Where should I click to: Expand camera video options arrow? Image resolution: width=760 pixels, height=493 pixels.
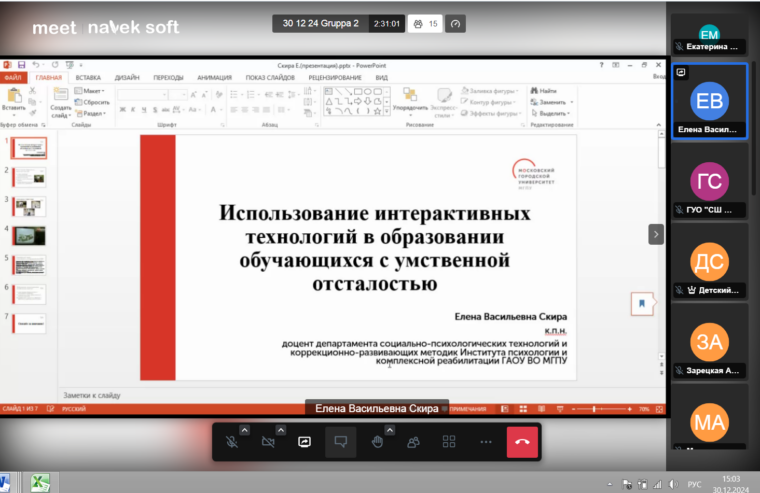click(281, 430)
